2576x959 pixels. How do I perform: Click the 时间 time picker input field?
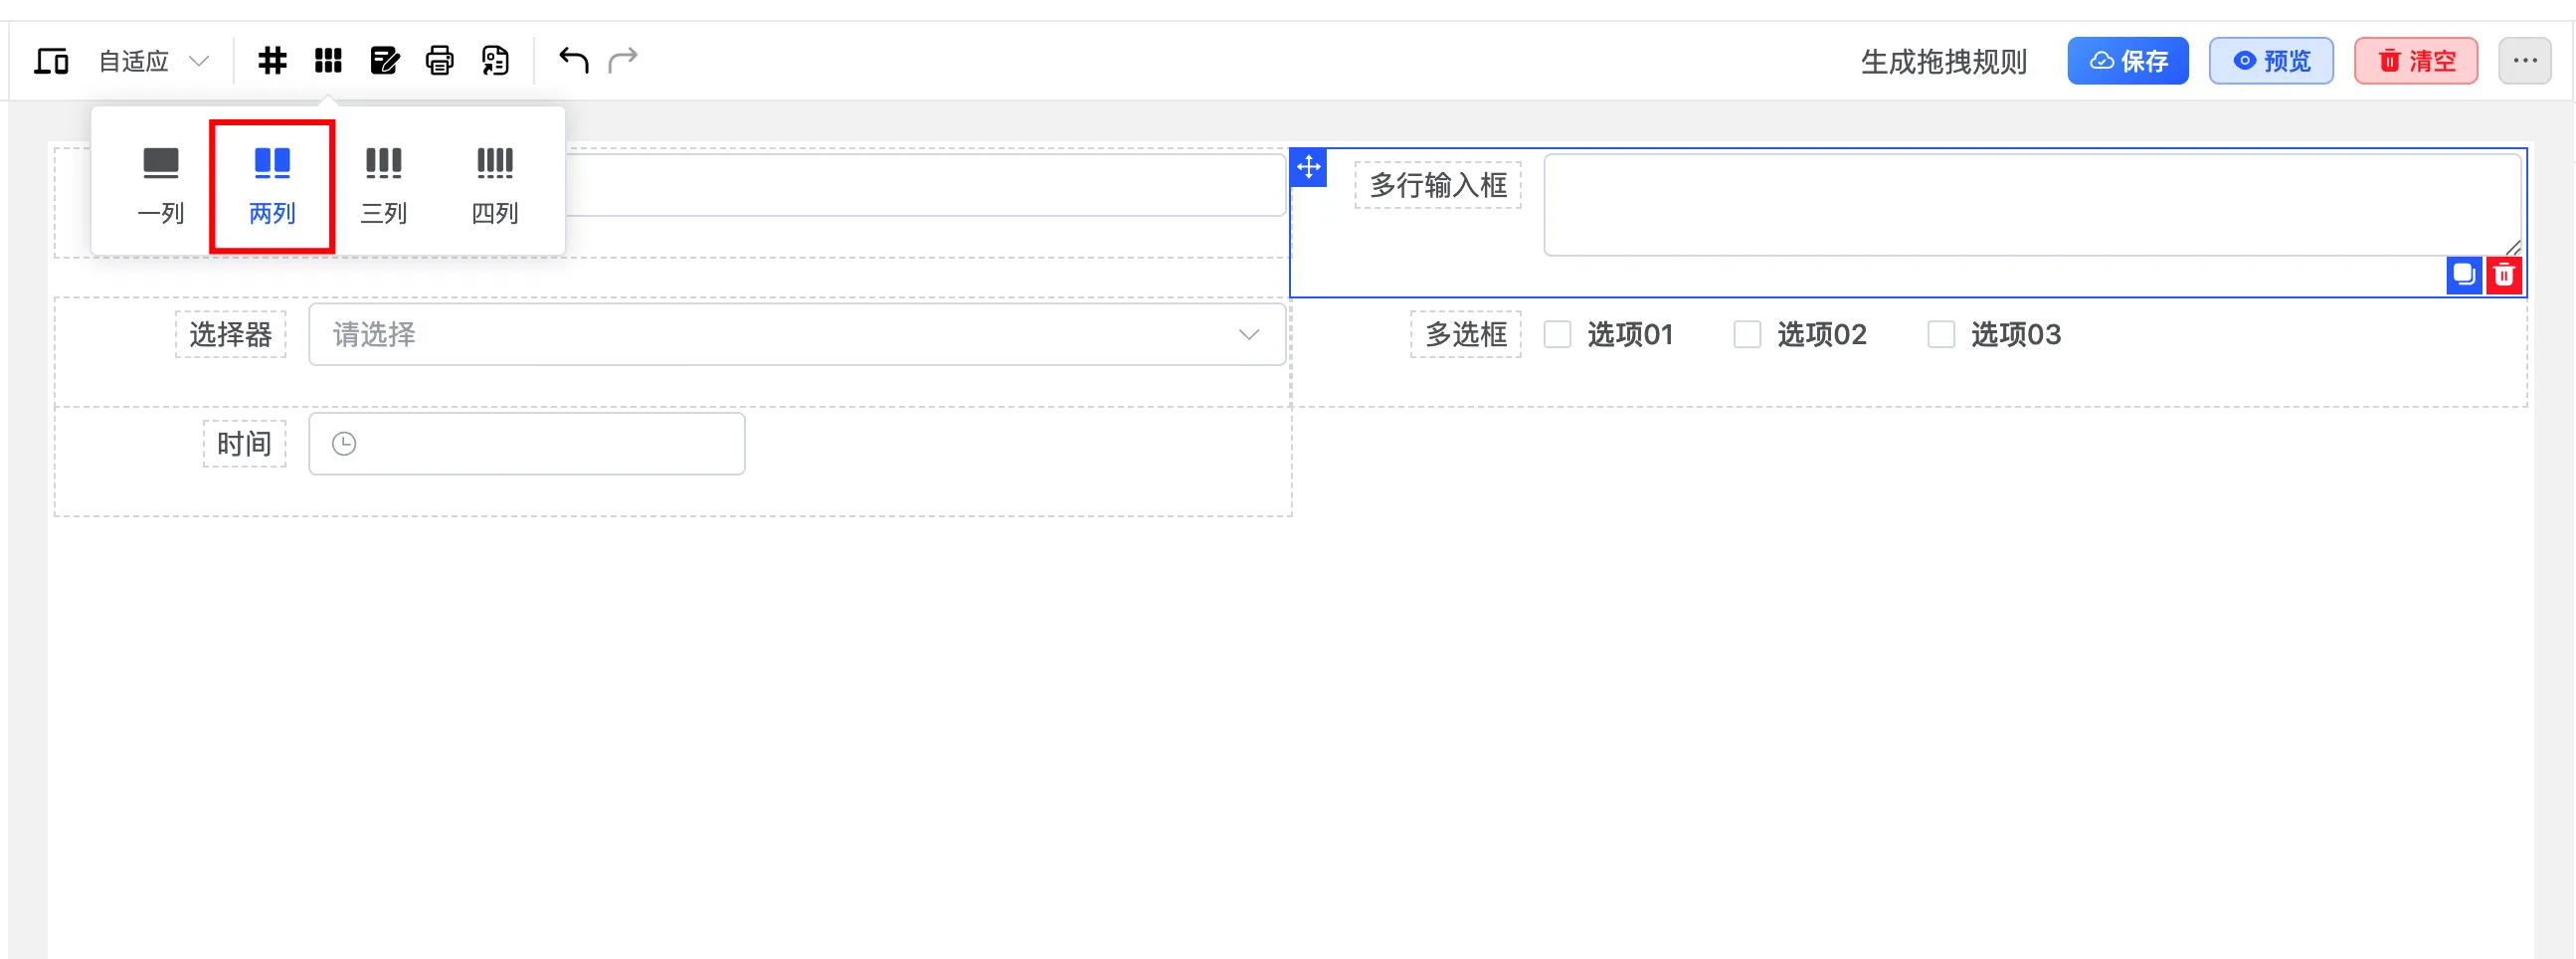tap(527, 443)
